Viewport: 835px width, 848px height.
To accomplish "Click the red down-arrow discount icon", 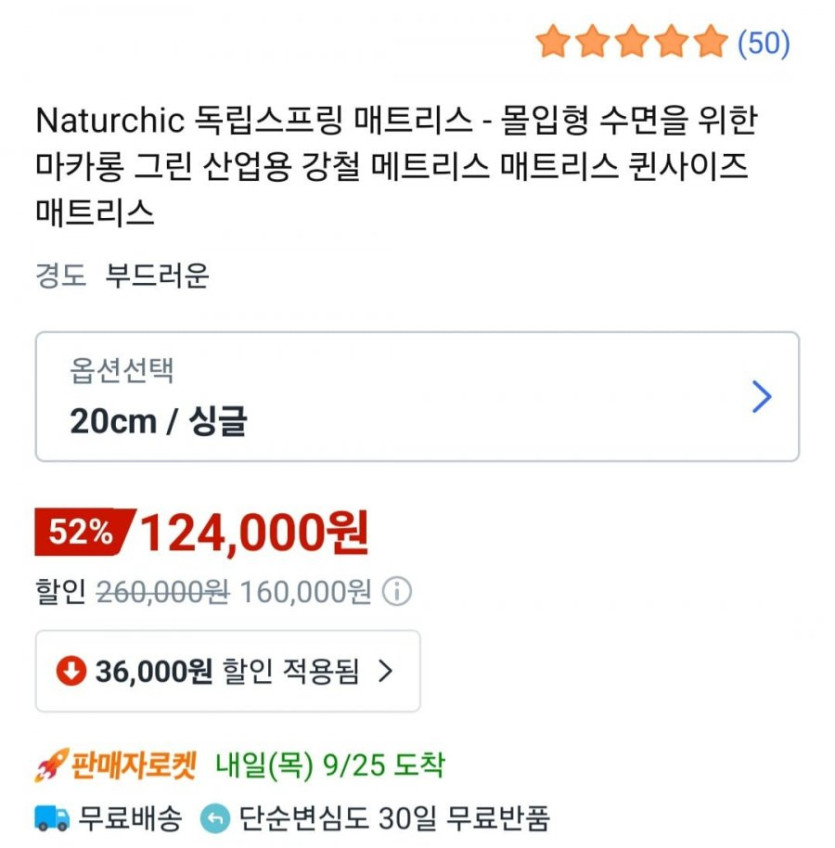I will point(71,671).
